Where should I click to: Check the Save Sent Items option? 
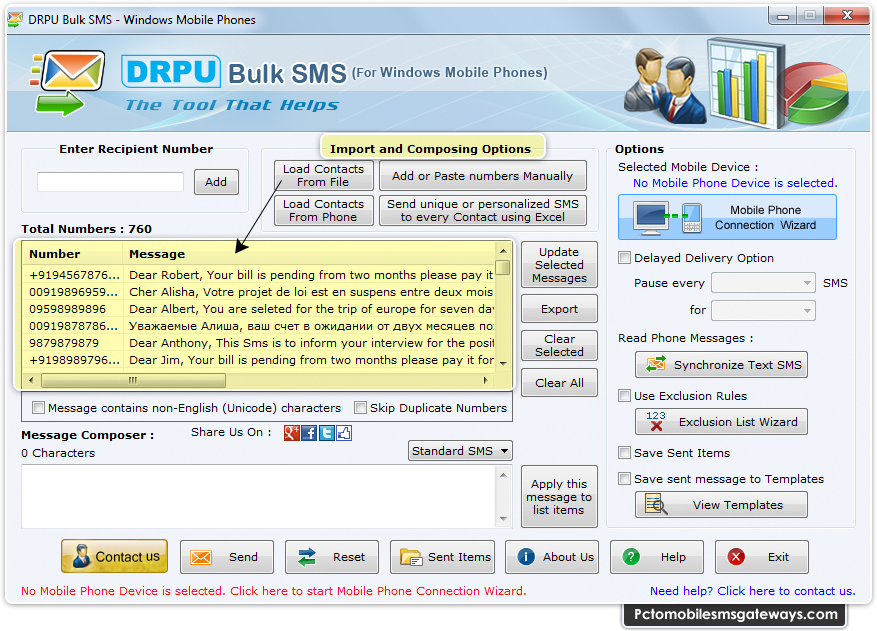point(624,453)
